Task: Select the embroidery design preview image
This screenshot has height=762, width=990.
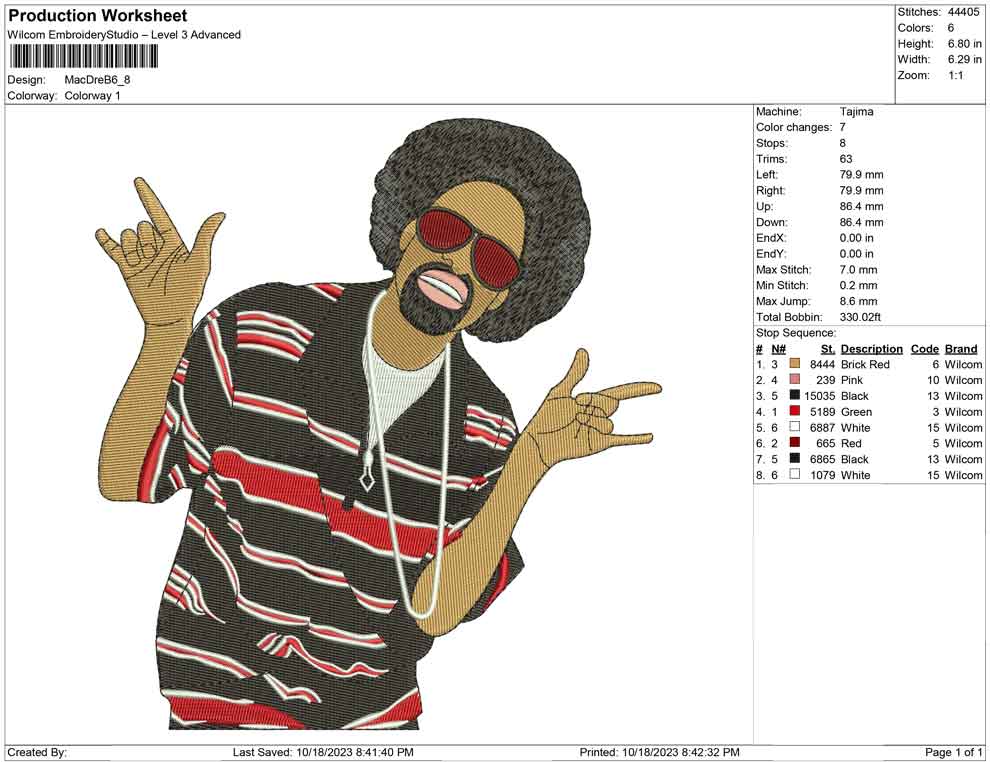Action: click(x=370, y=420)
